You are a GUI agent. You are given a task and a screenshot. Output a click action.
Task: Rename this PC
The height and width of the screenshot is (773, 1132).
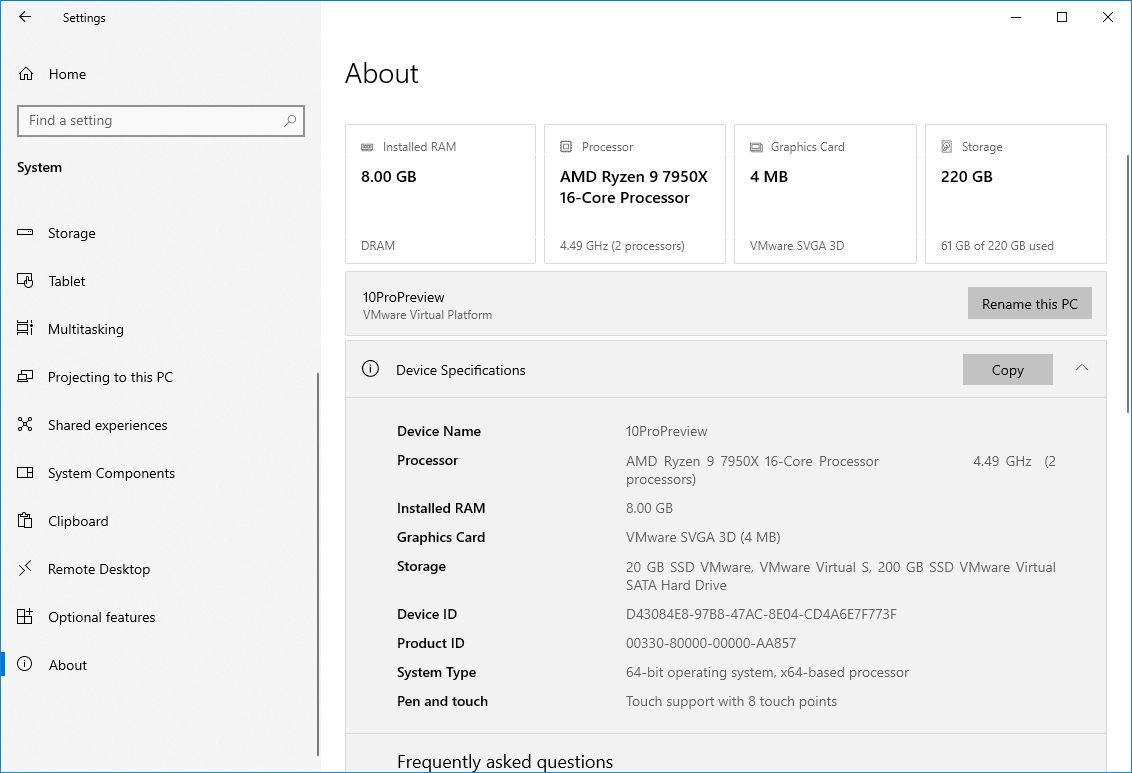click(1029, 303)
